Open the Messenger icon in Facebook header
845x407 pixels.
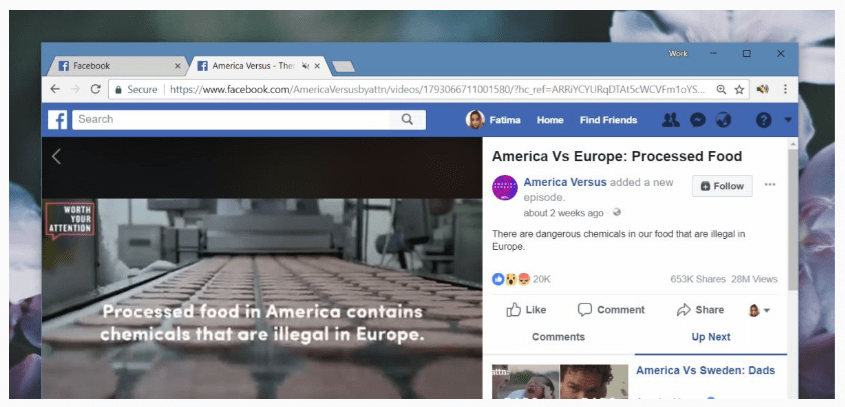pyautogui.click(x=697, y=120)
